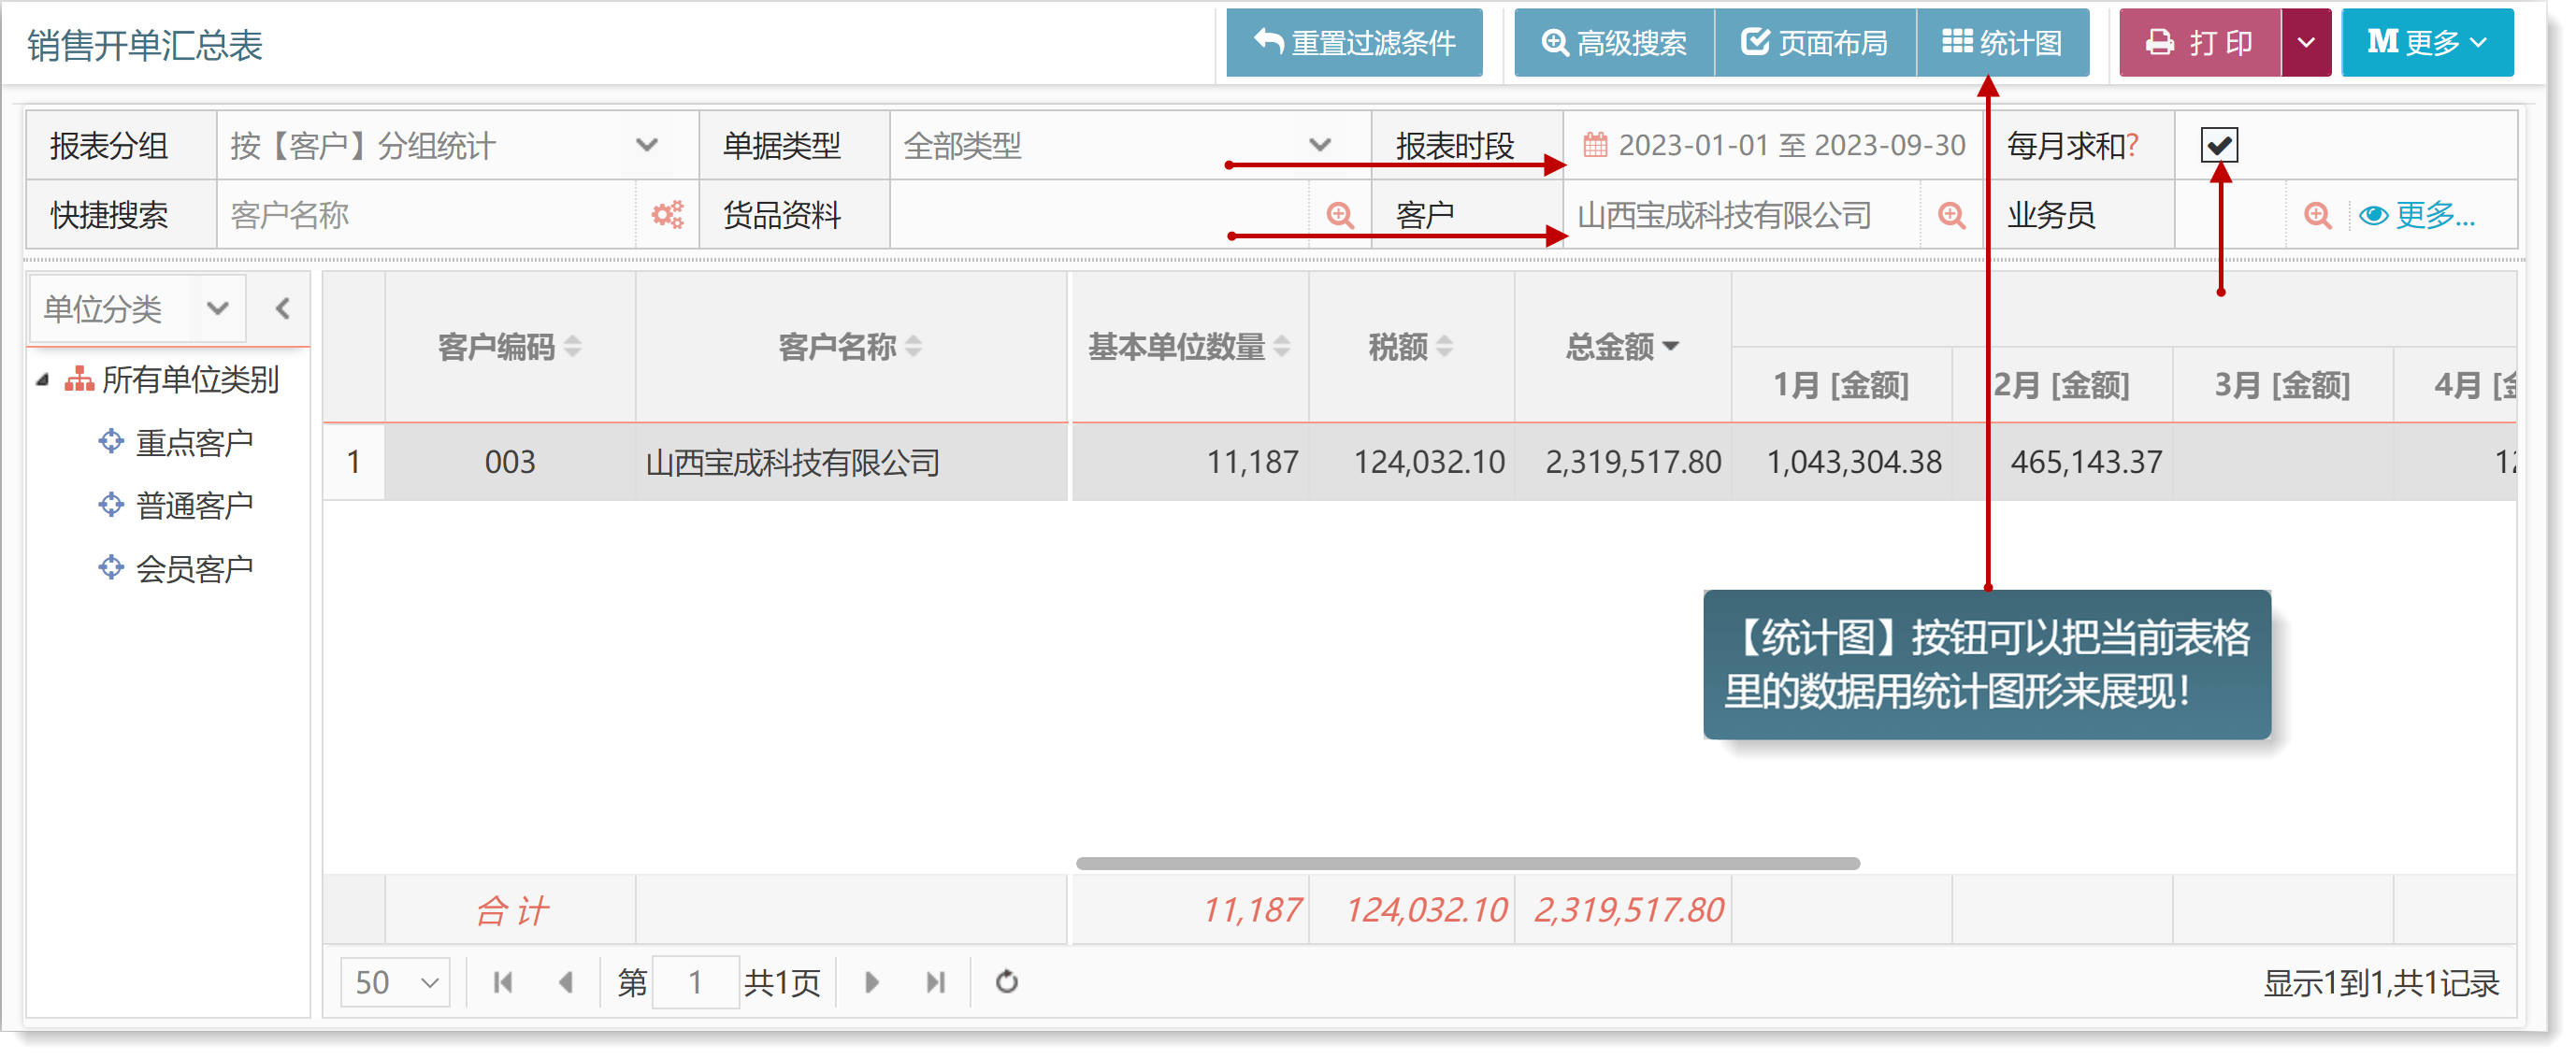Click the 业务员 magnifier lookup icon
The height and width of the screenshot is (1058, 2576).
pyautogui.click(x=2317, y=215)
